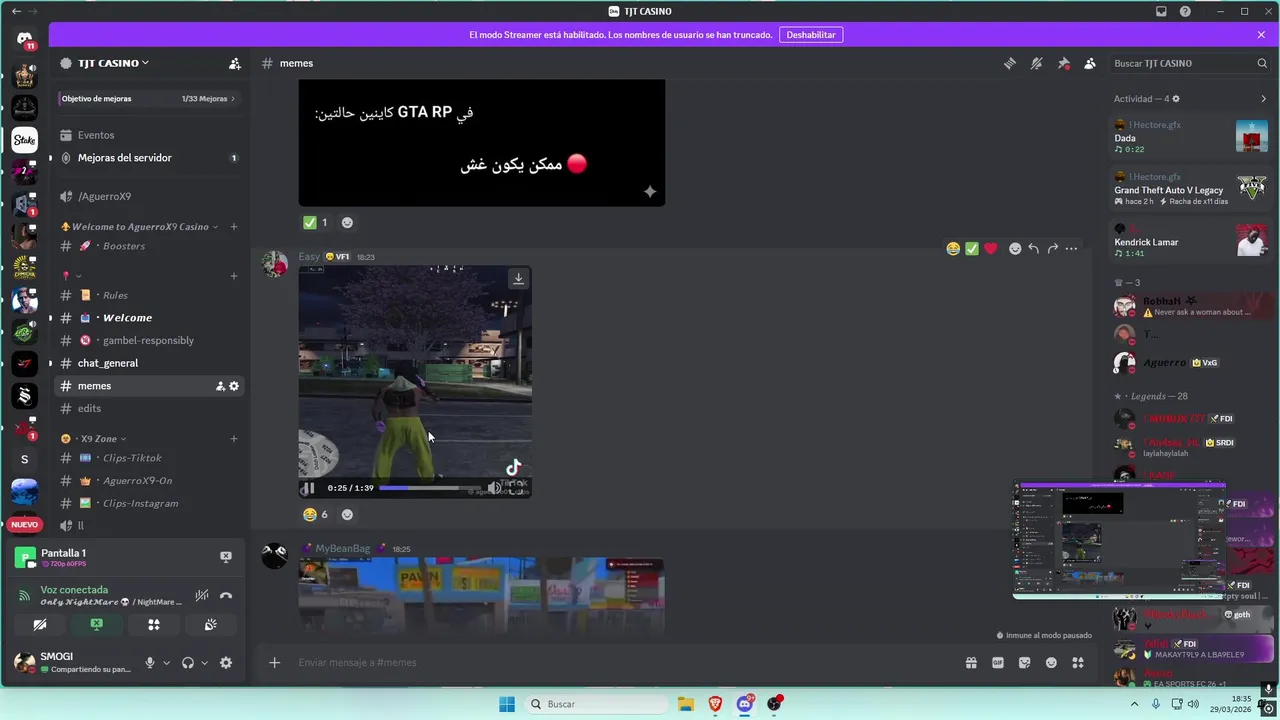The height and width of the screenshot is (720, 1280).
Task: Add channel to Welcome to AguerroX9 Casino category
Action: coord(234,227)
